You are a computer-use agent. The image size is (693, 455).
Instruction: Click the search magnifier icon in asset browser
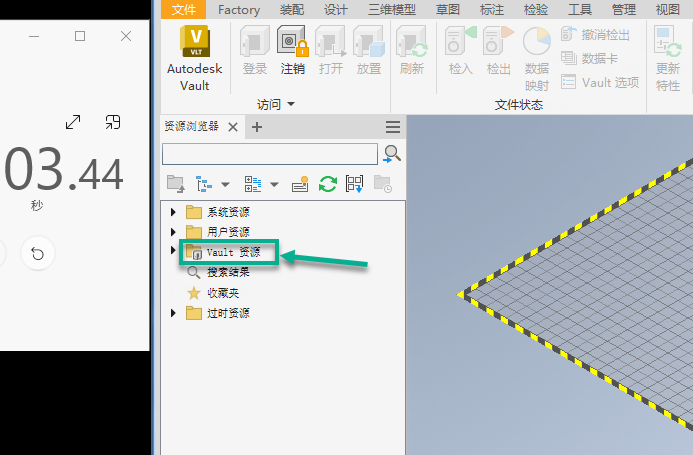pyautogui.click(x=392, y=154)
